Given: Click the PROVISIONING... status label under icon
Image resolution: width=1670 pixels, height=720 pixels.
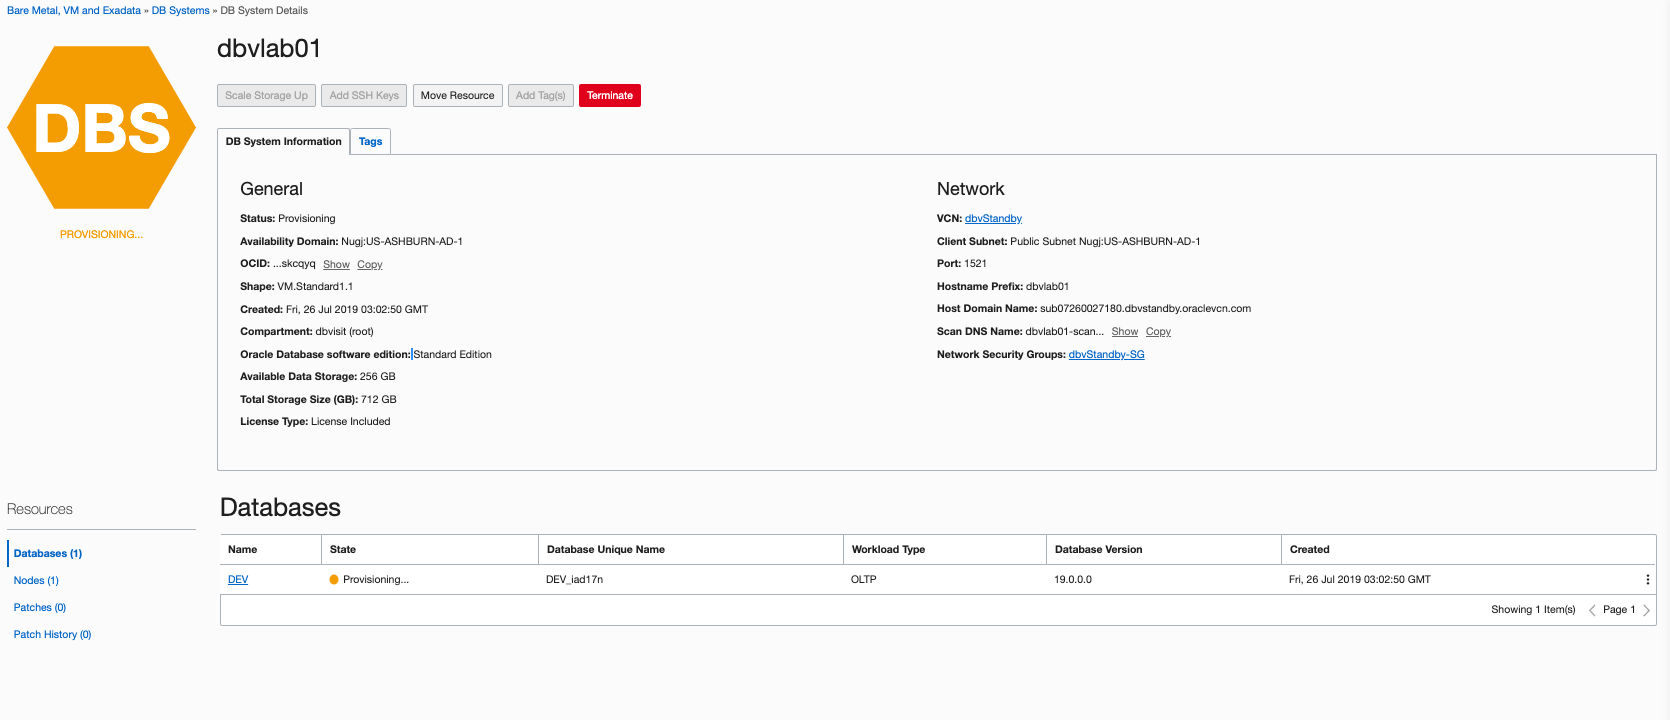Looking at the screenshot, I should pos(101,235).
